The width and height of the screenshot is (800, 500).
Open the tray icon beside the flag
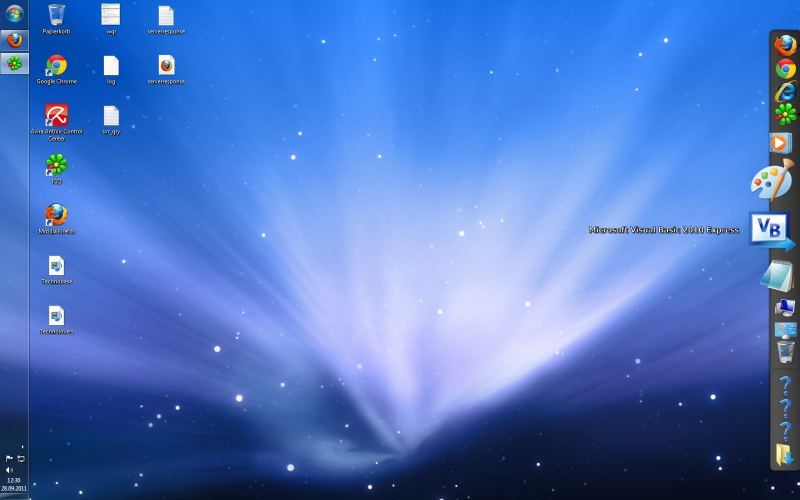click(21, 458)
